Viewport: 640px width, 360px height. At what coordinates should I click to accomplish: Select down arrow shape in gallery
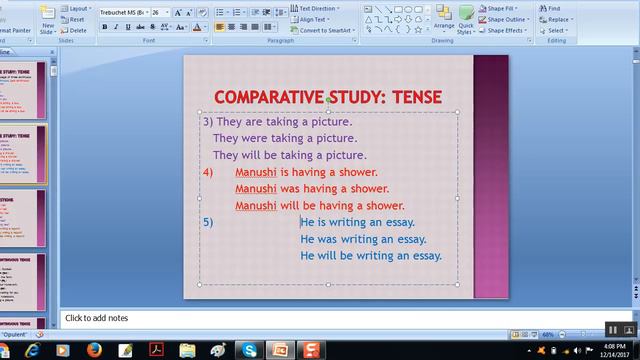pyautogui.click(x=408, y=19)
